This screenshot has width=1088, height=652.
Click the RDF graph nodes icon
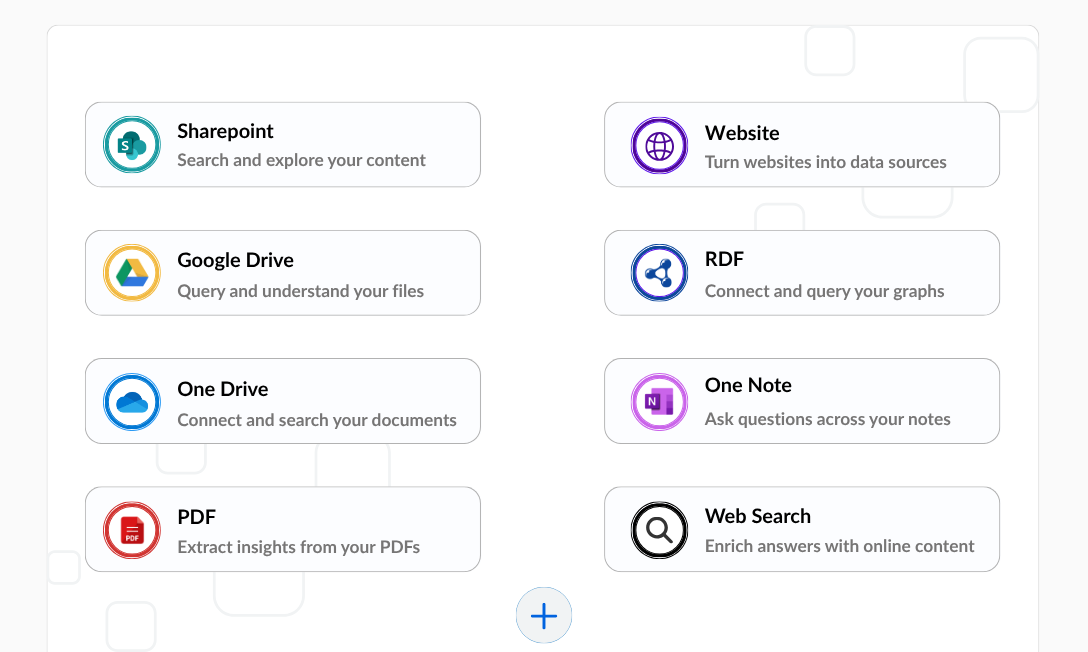[x=659, y=273]
